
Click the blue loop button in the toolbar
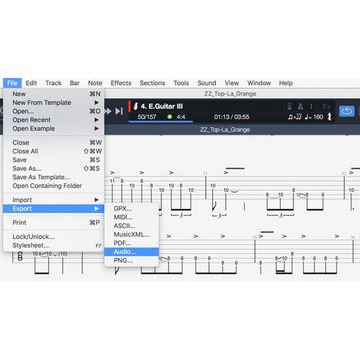[x=347, y=111]
